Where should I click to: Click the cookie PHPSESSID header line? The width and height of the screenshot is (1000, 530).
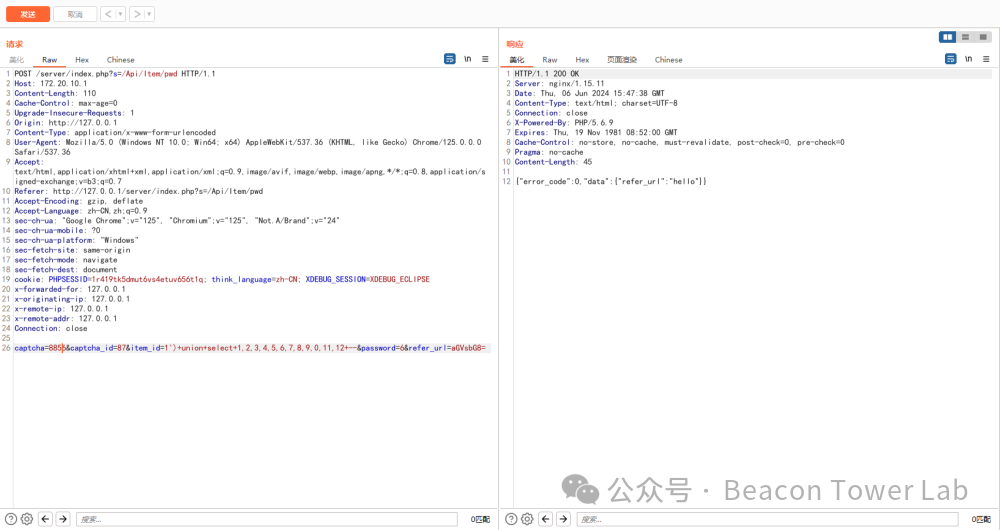coord(222,279)
